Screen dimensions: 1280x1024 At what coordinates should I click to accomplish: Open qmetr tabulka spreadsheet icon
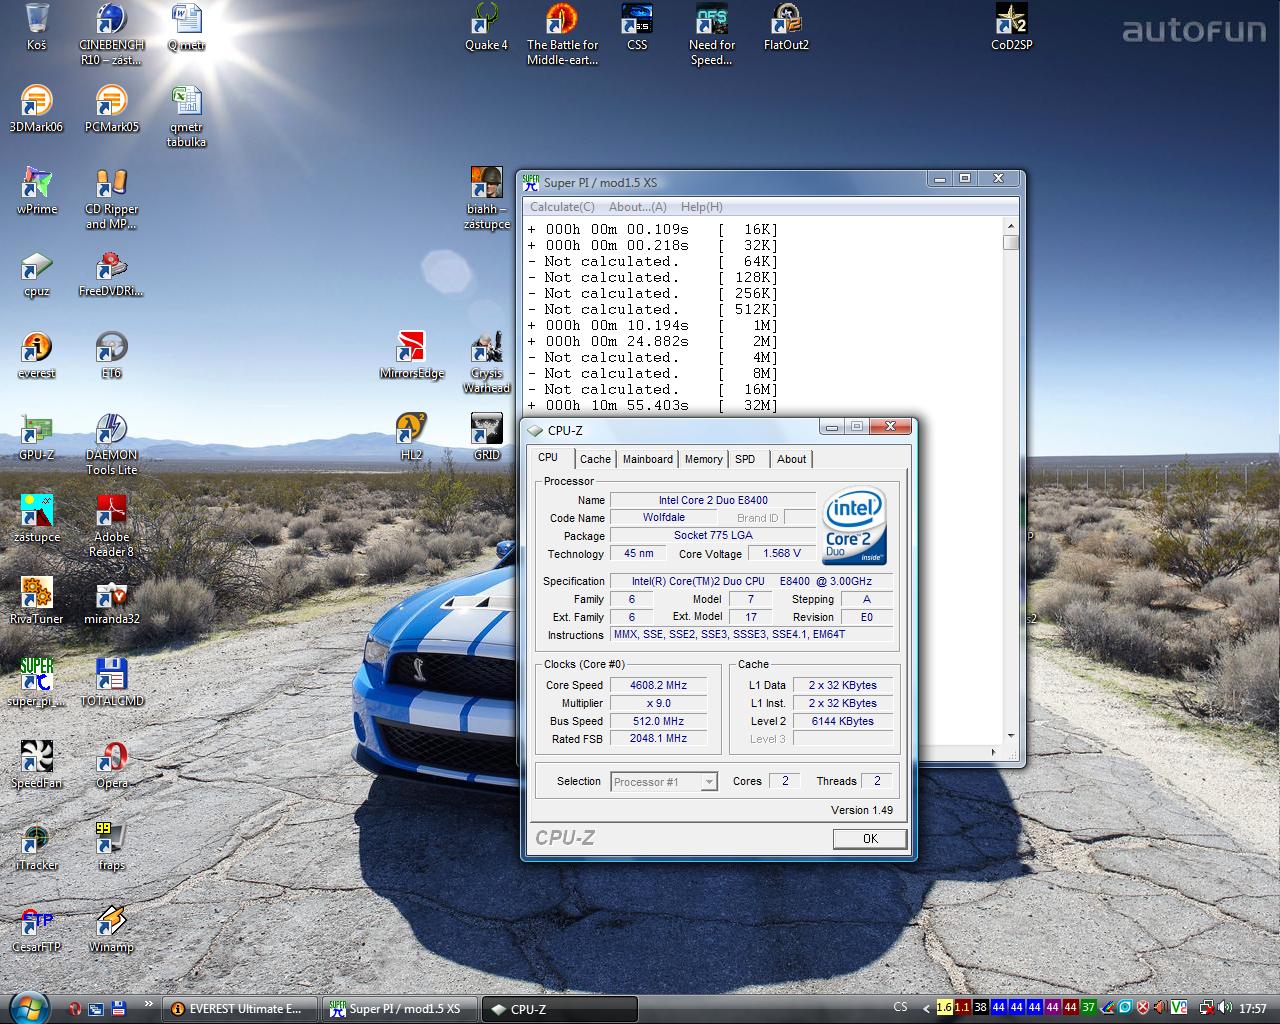tap(186, 116)
